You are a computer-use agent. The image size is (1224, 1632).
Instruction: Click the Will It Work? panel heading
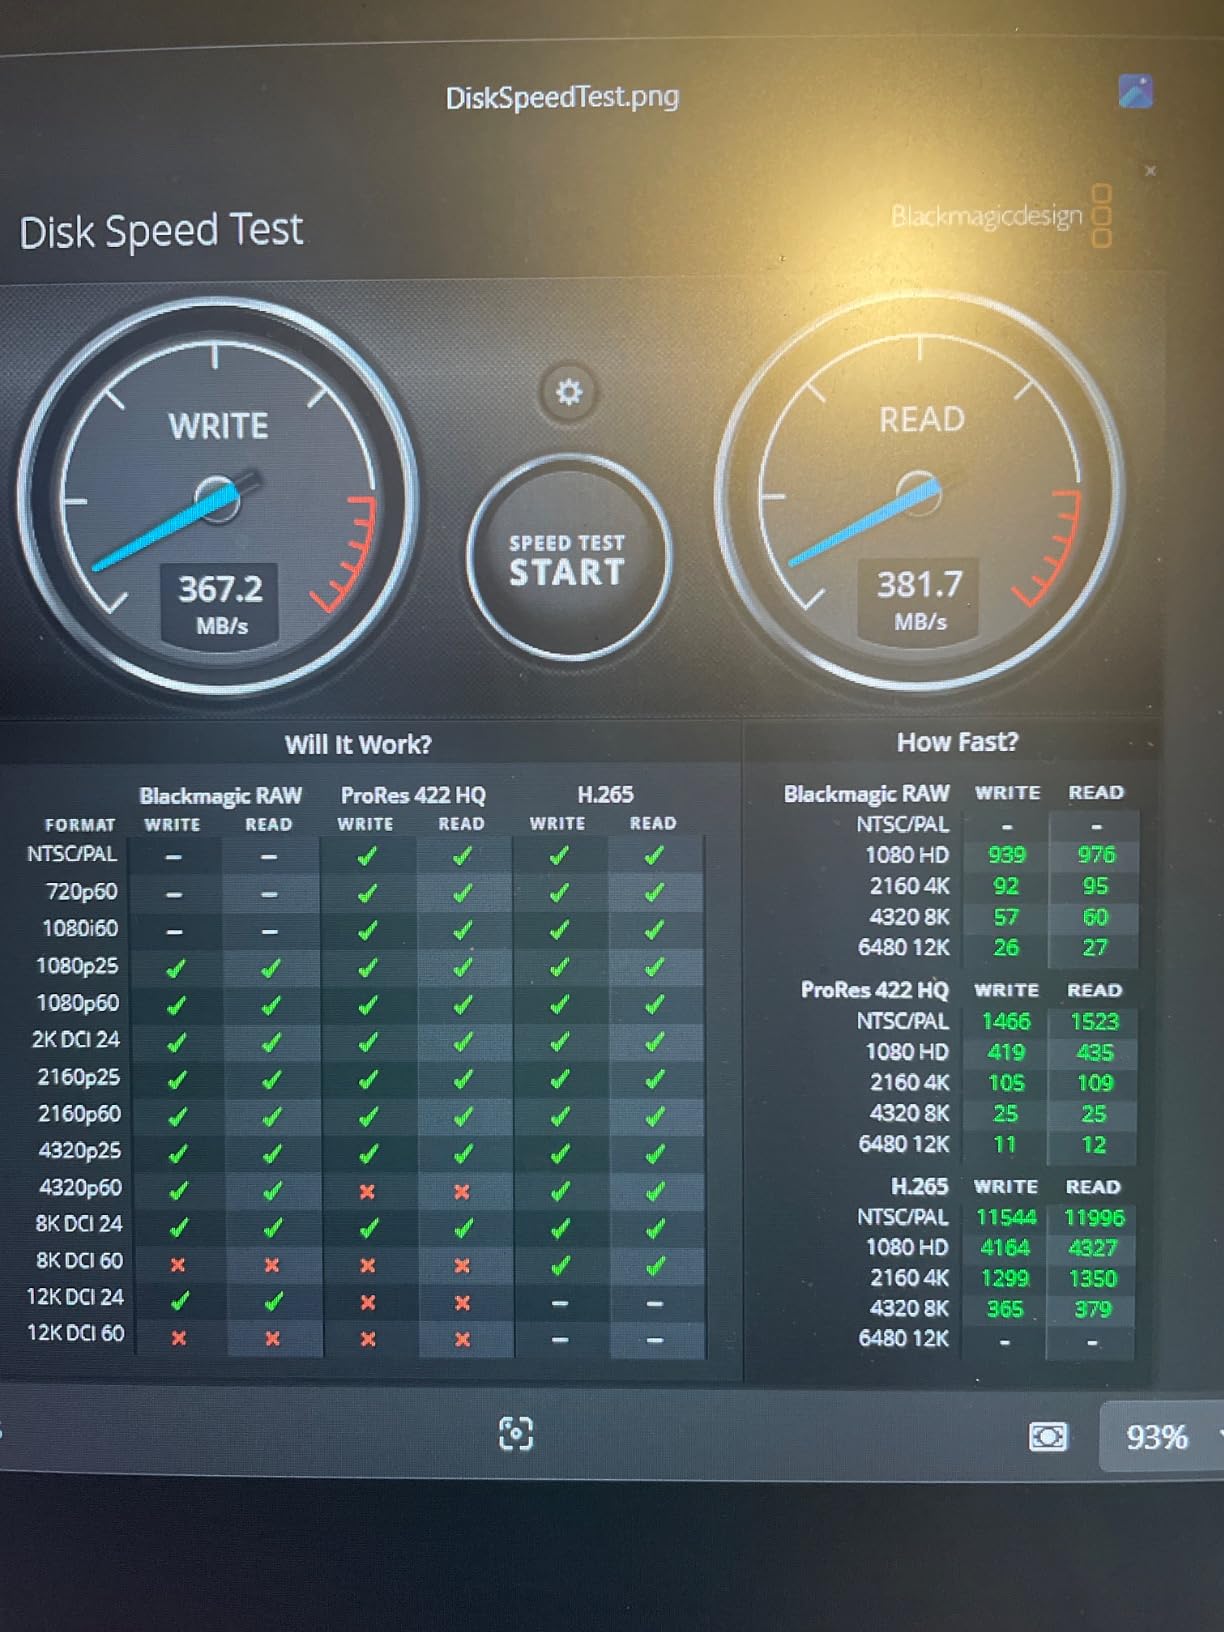pos(358,744)
